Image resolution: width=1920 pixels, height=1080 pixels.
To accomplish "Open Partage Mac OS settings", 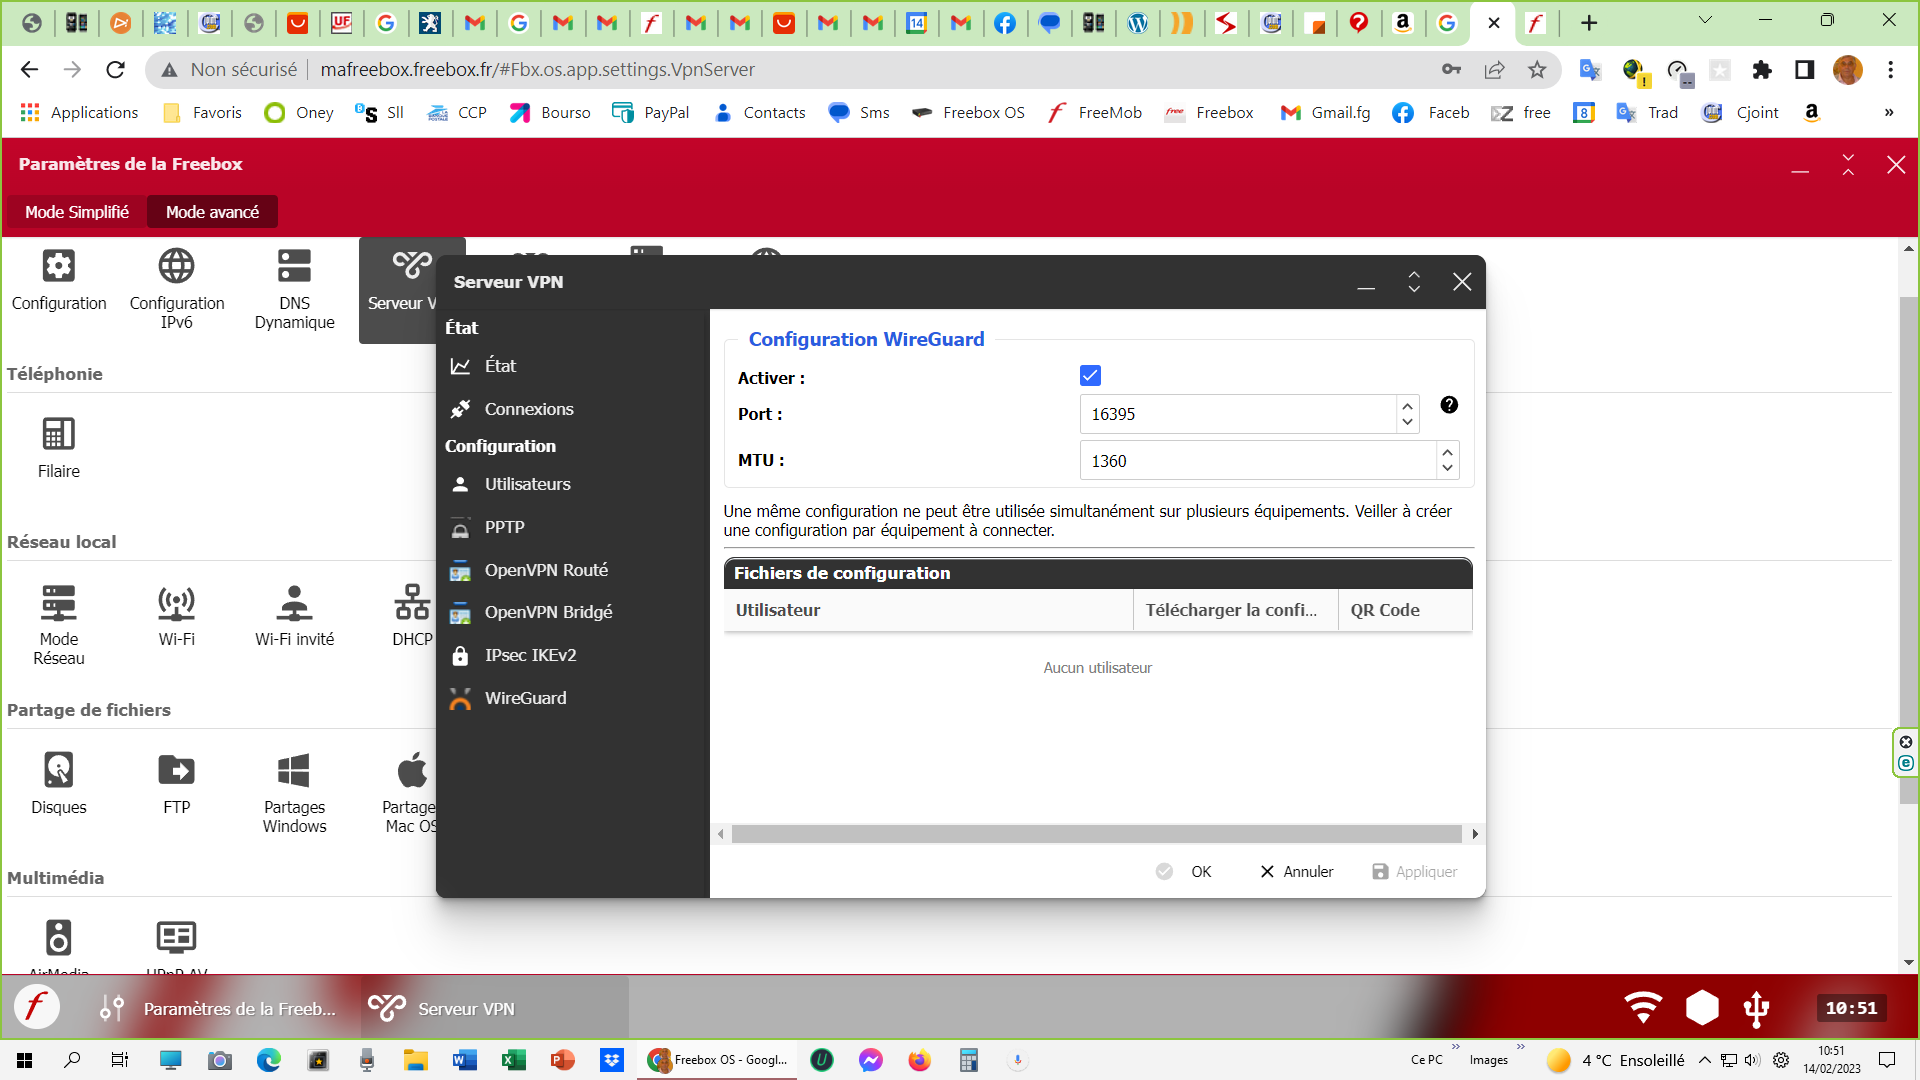I will point(410,792).
